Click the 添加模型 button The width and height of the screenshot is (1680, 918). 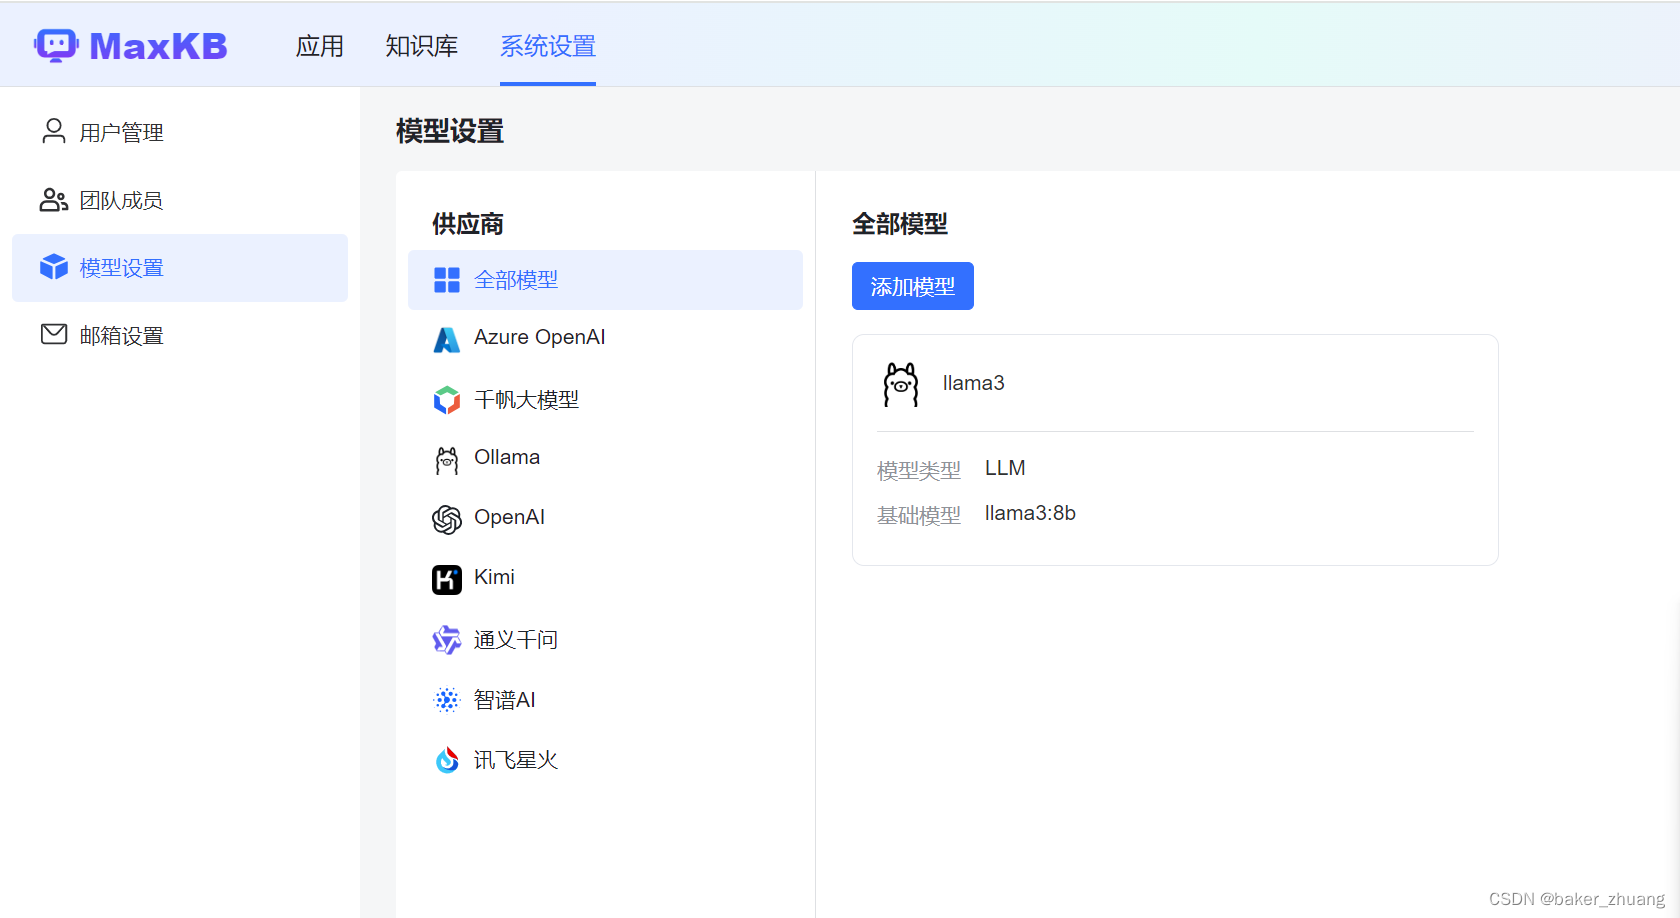(x=912, y=286)
